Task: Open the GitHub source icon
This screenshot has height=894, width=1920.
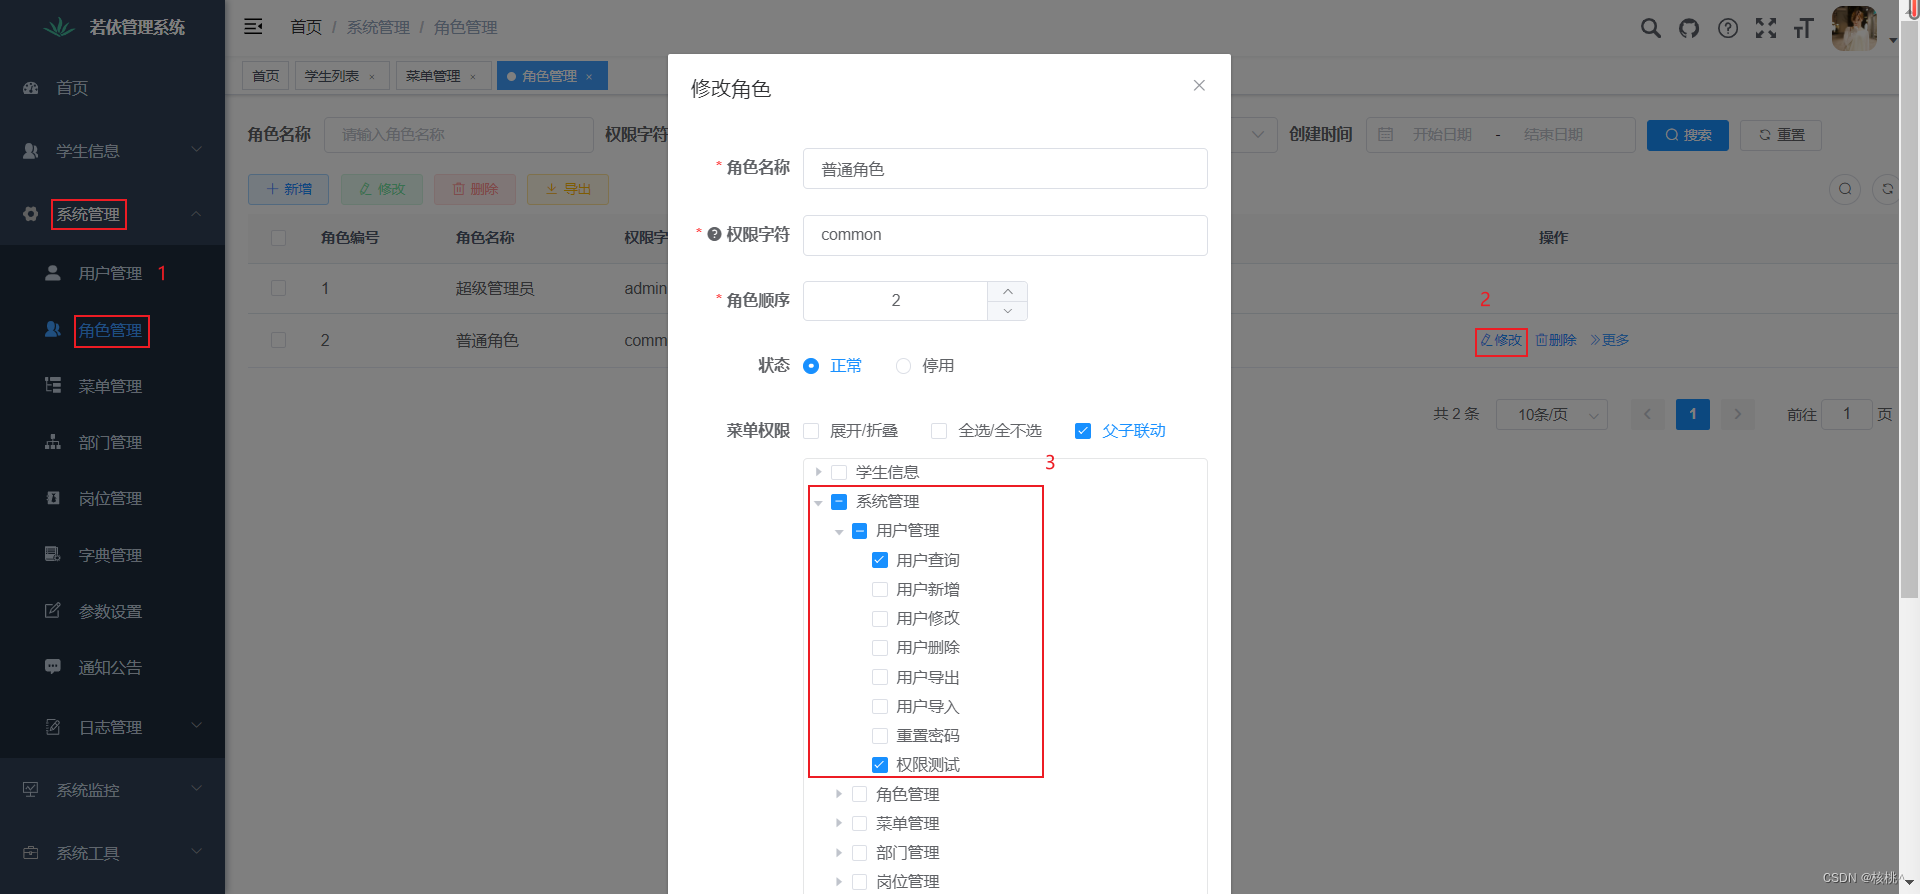Action: [1689, 28]
